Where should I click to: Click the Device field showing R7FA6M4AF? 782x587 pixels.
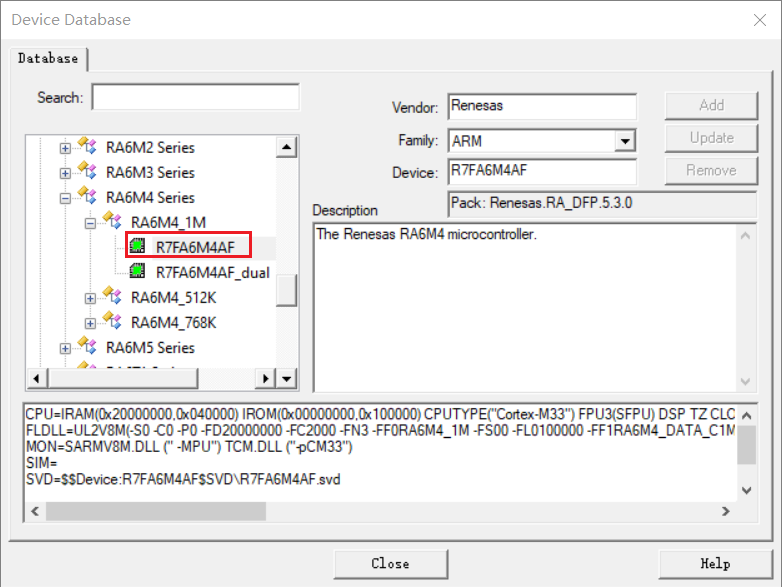point(542,172)
